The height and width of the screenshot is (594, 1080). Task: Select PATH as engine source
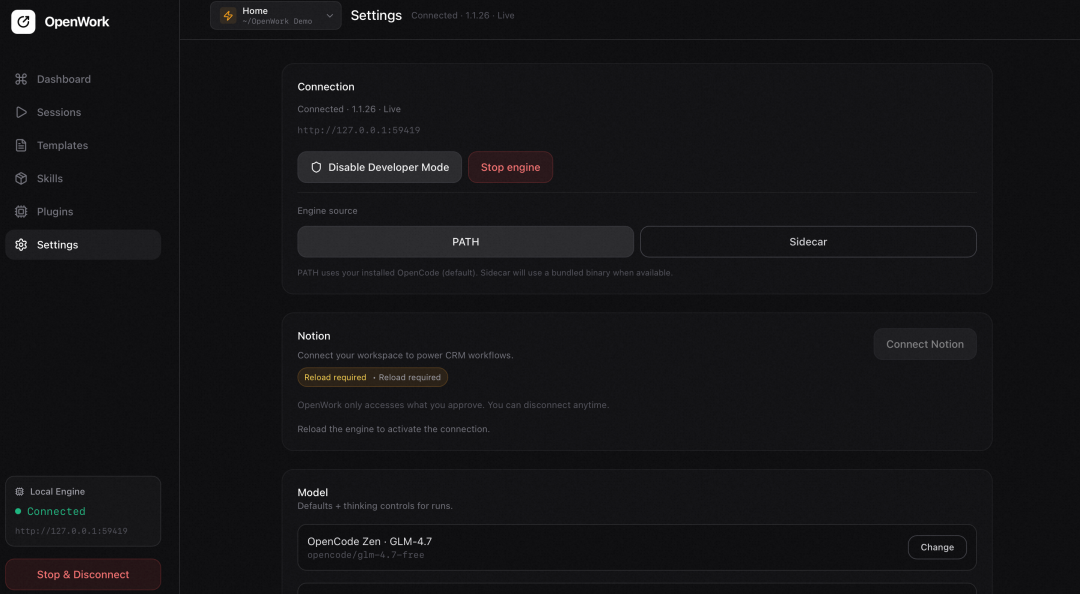click(x=465, y=242)
